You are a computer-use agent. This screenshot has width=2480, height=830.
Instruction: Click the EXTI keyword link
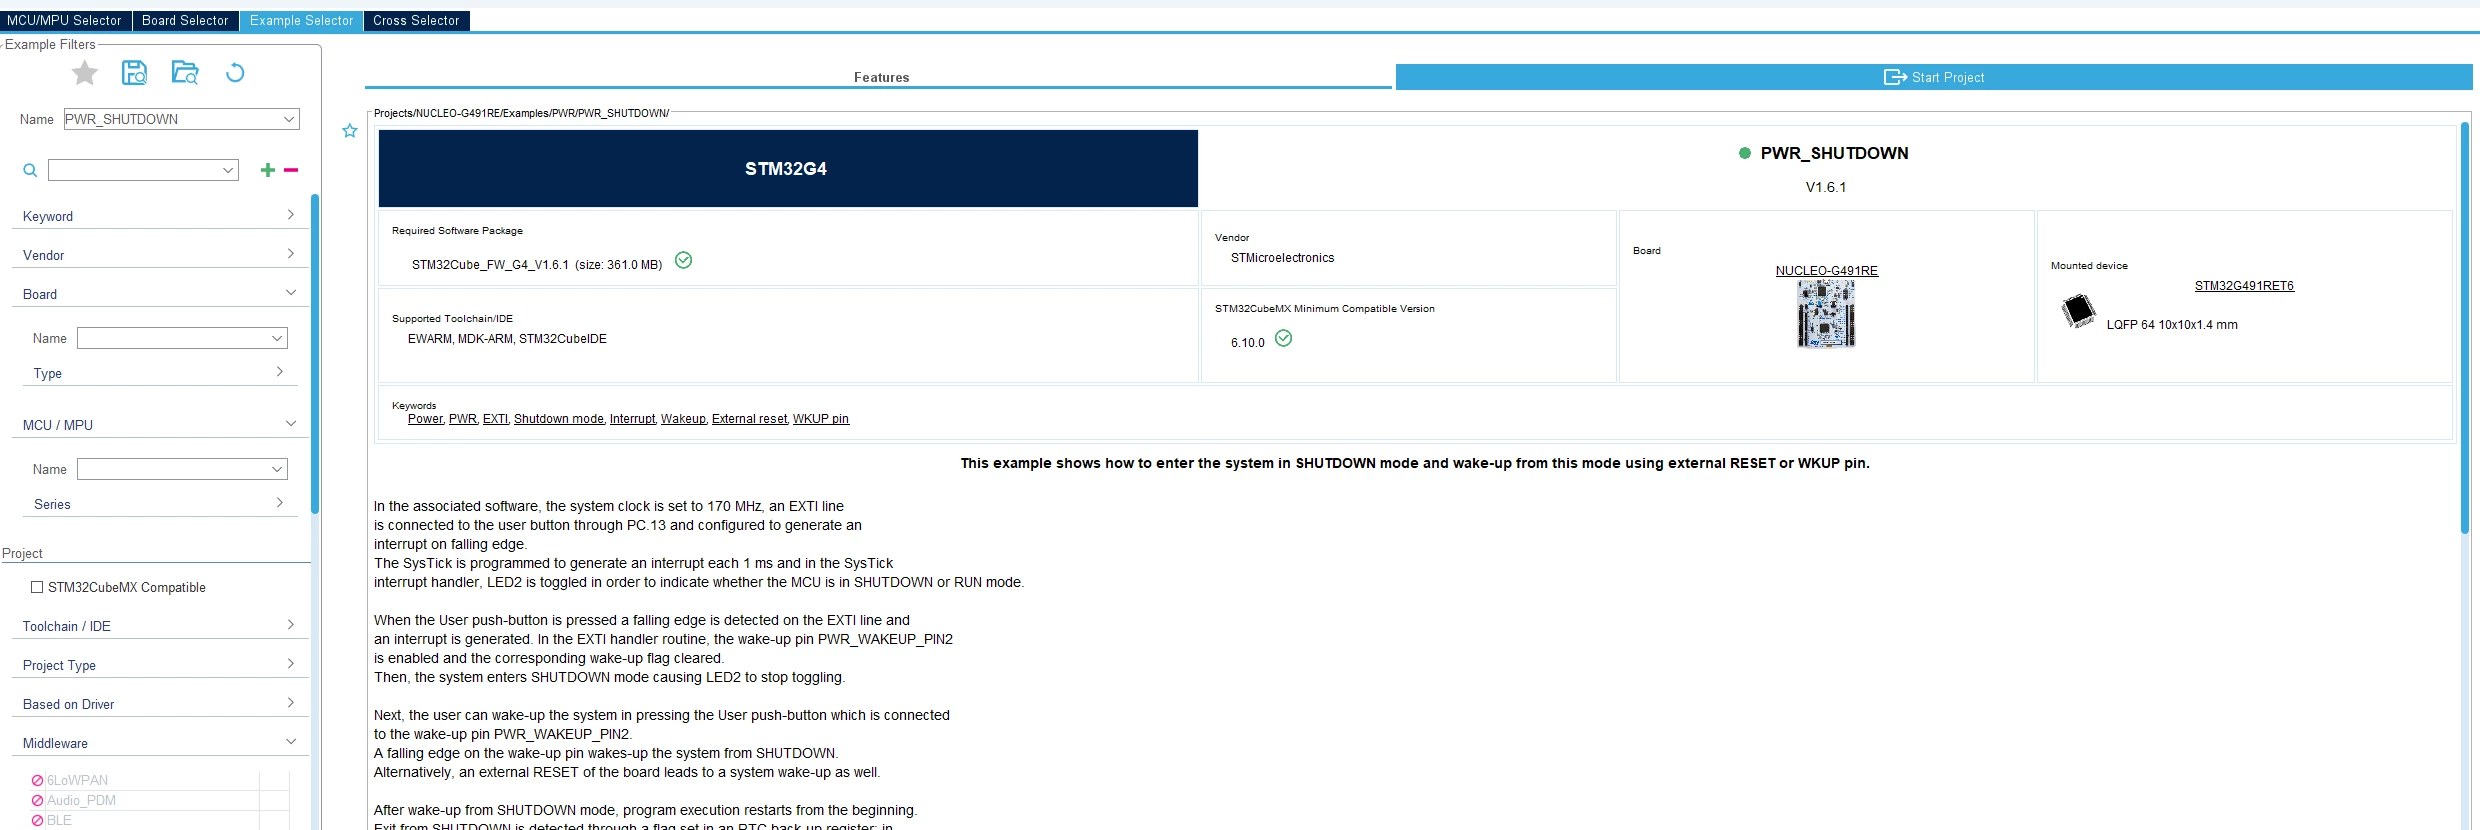click(x=495, y=419)
